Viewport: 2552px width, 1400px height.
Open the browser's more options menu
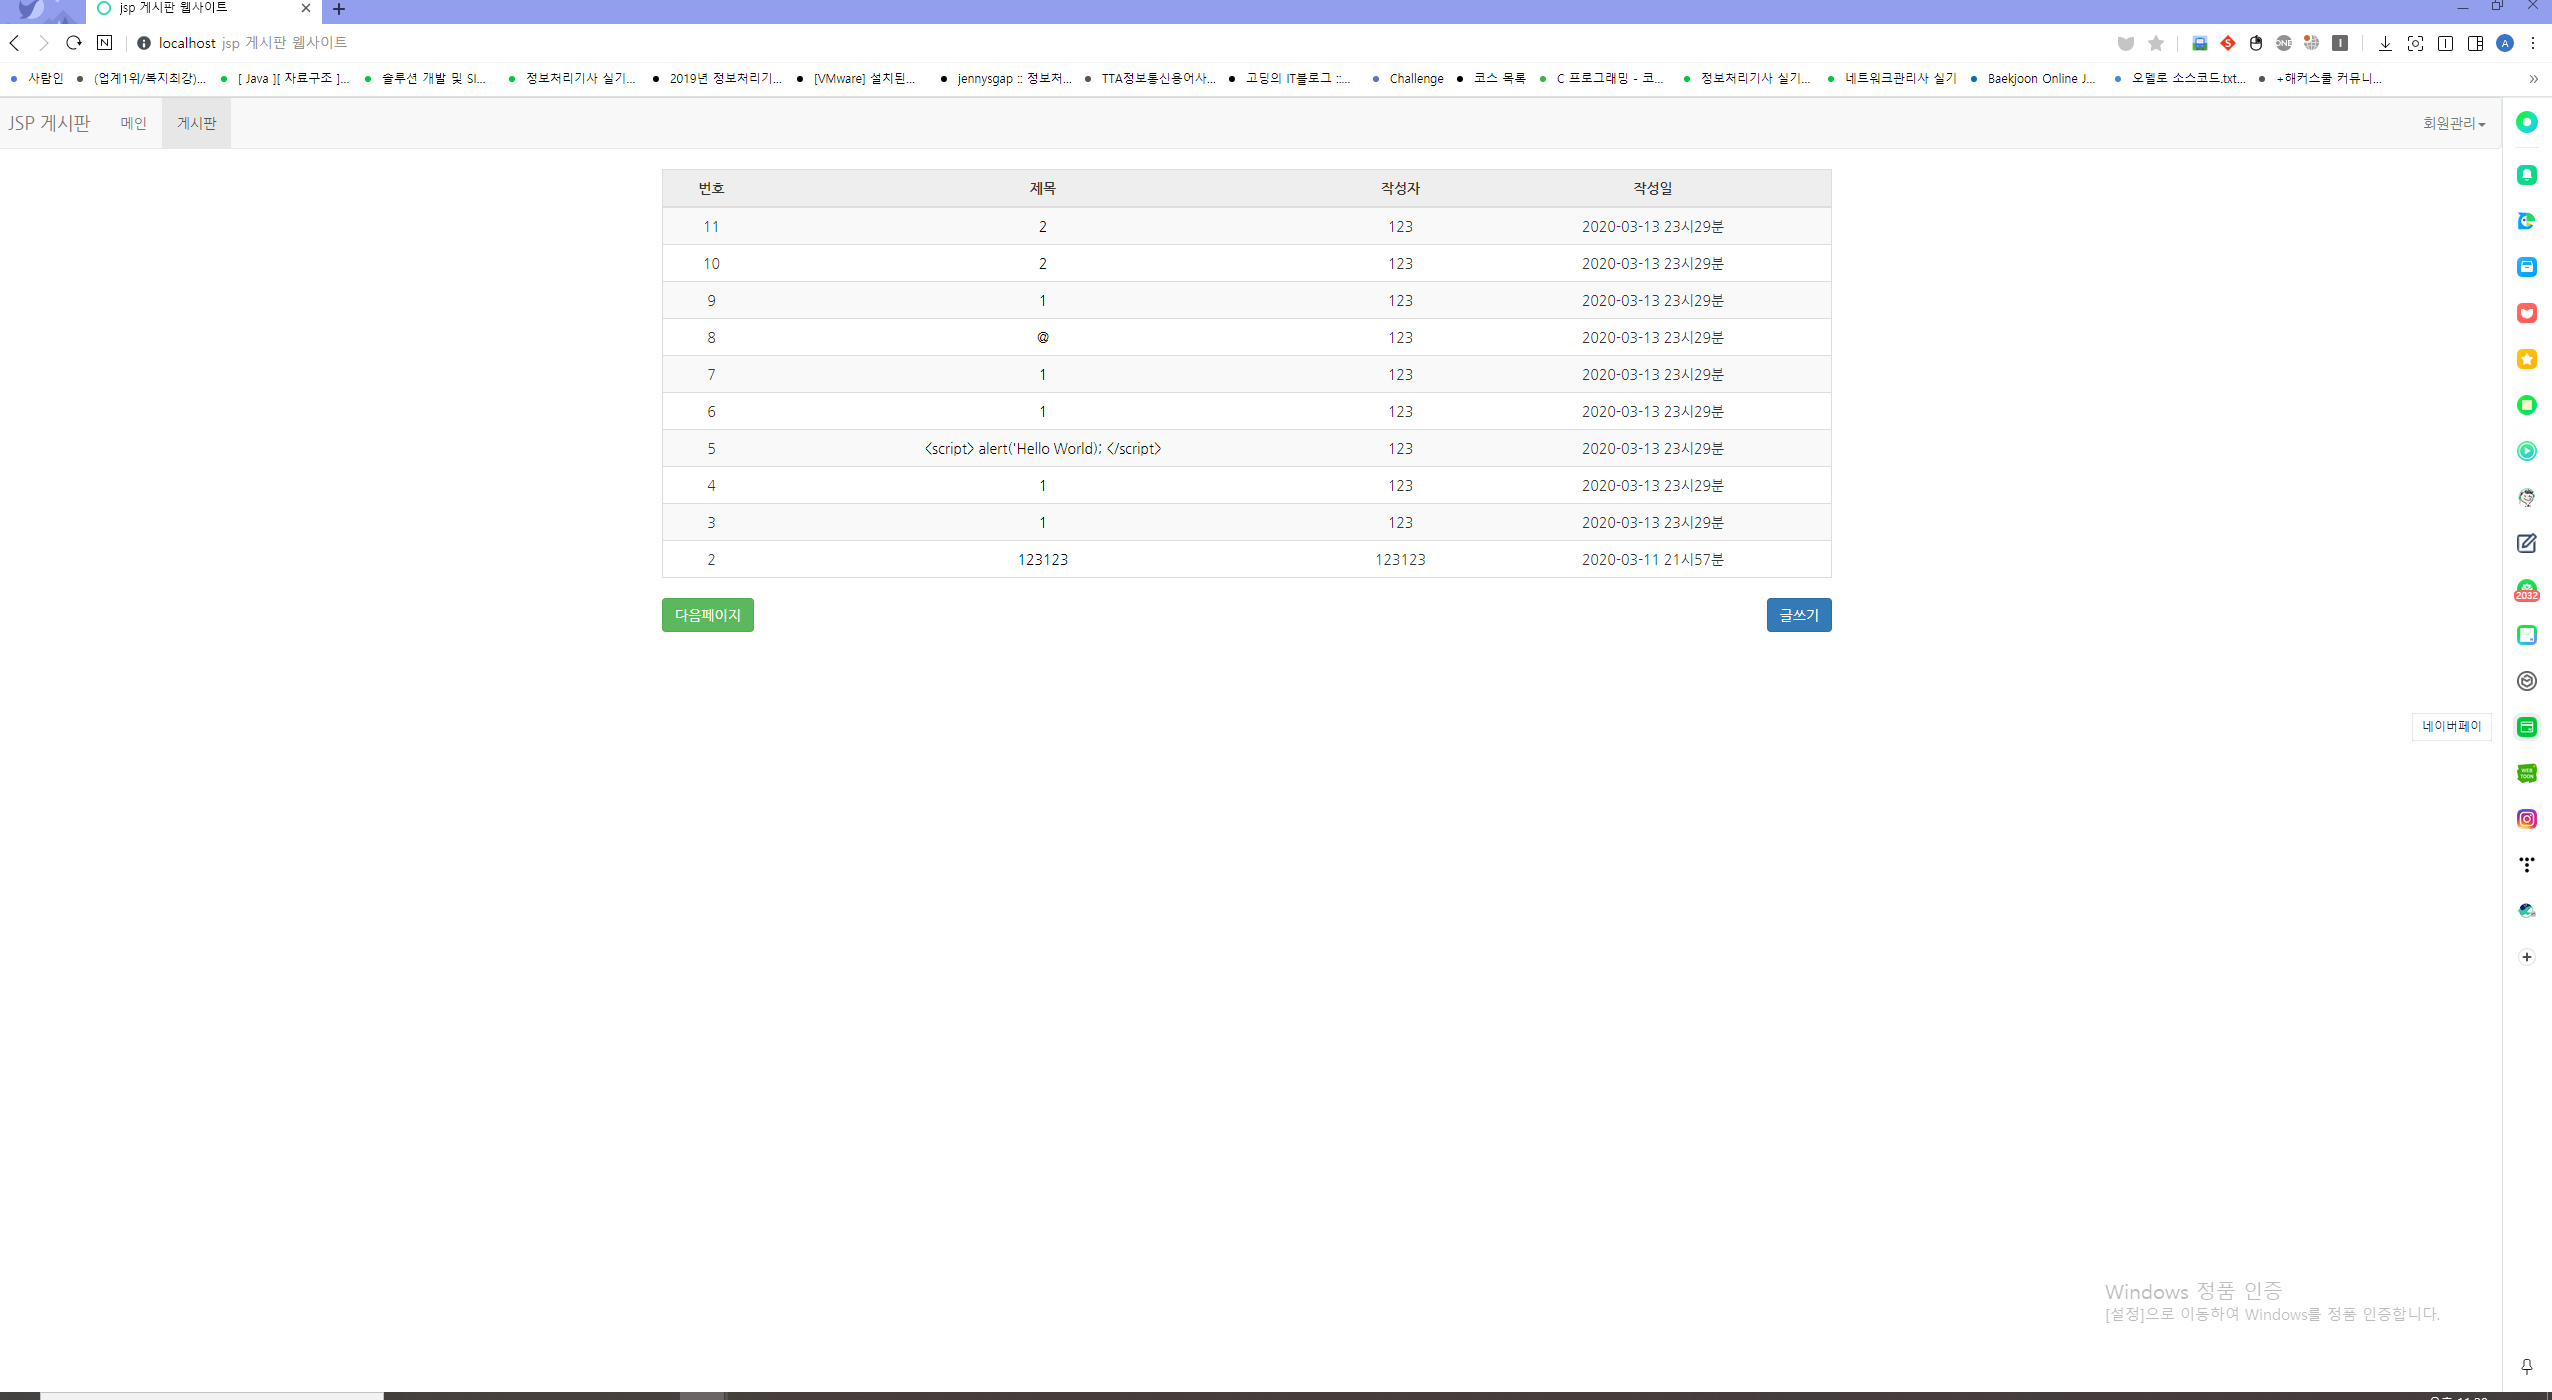2533,43
